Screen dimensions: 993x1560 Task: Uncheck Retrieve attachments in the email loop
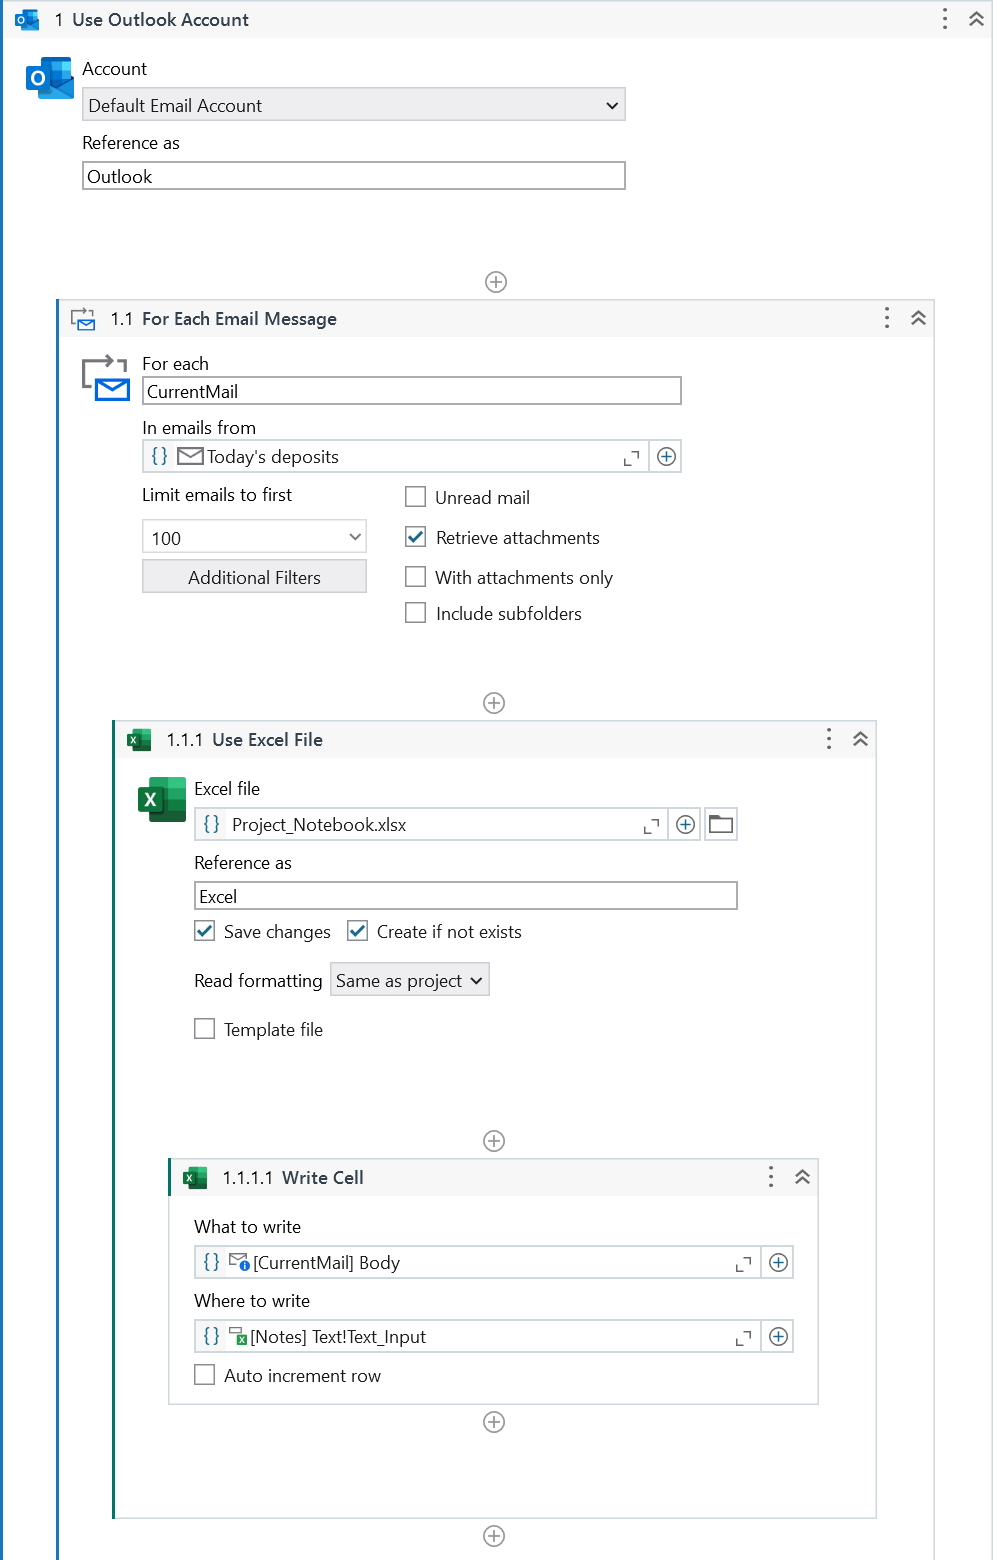(x=415, y=537)
